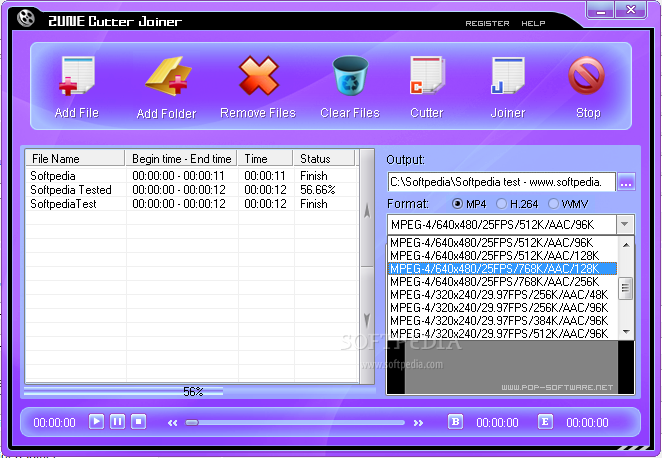Collapse the format preset dropdown arrow
Image resolution: width=662 pixels, height=458 pixels.
[x=625, y=225]
